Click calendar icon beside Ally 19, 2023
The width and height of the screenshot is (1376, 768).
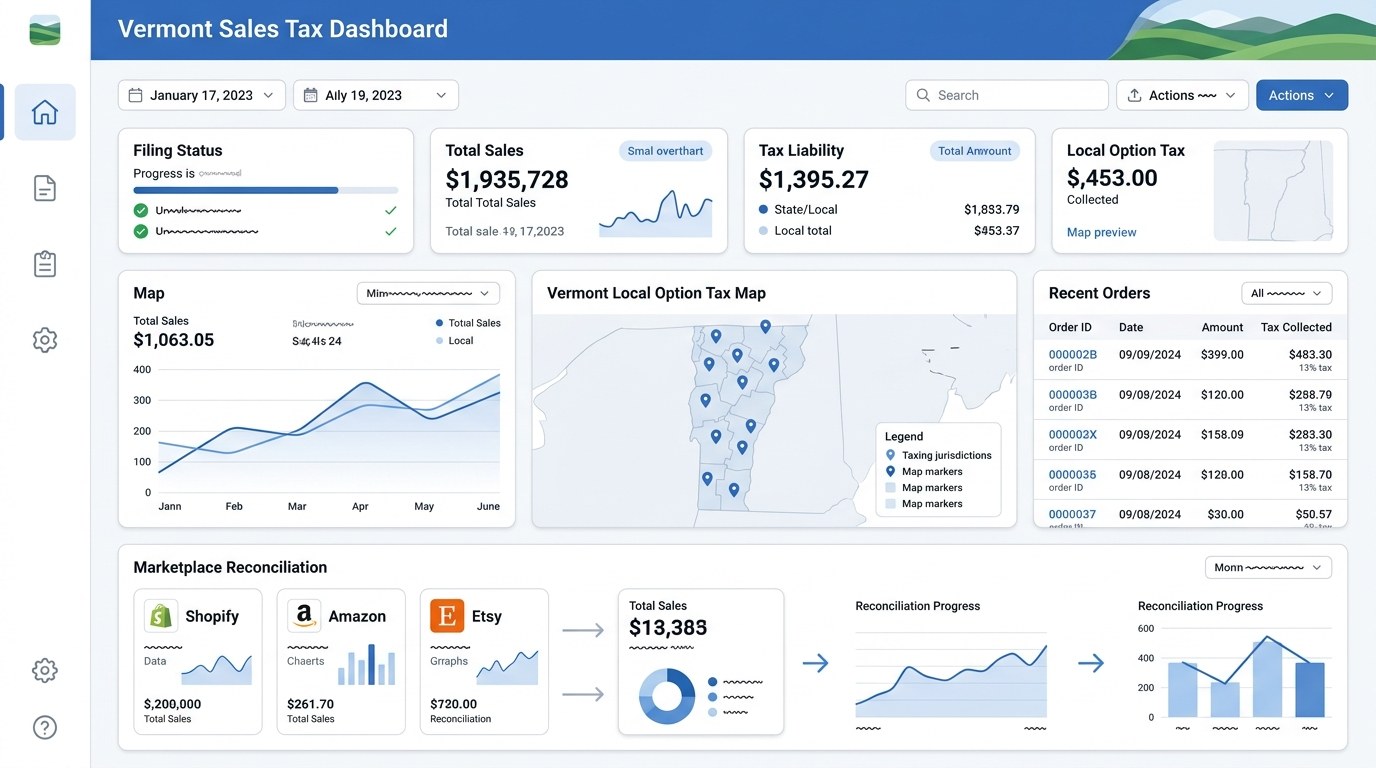[310, 95]
